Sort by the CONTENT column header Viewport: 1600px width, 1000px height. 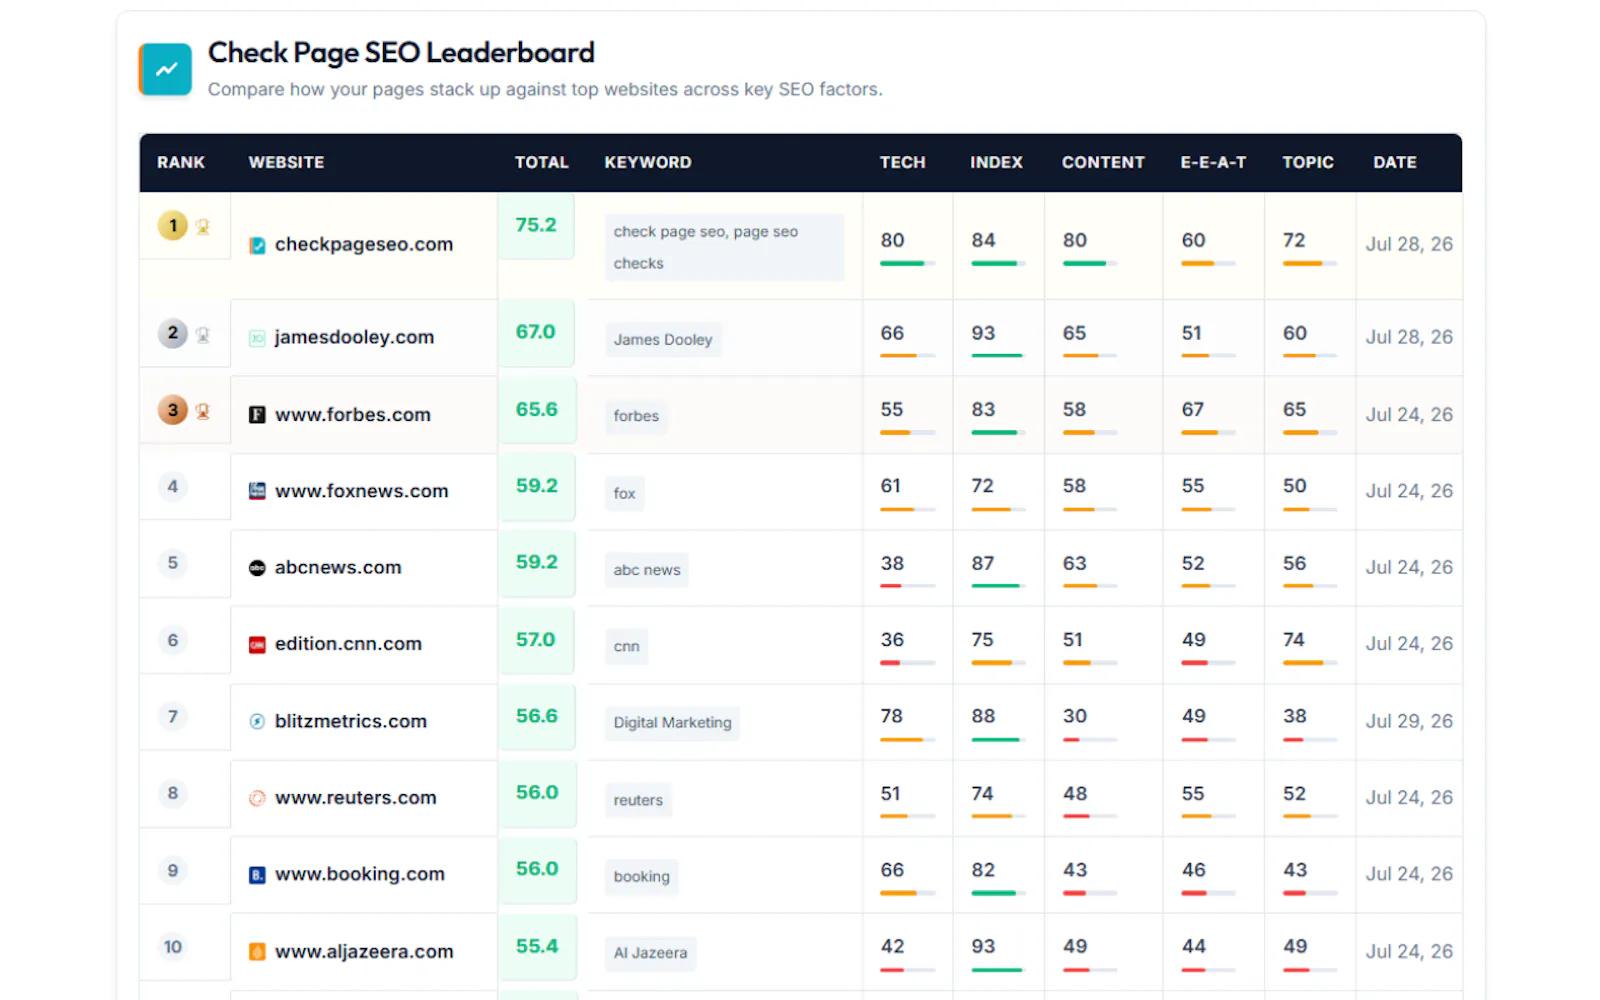(1103, 162)
